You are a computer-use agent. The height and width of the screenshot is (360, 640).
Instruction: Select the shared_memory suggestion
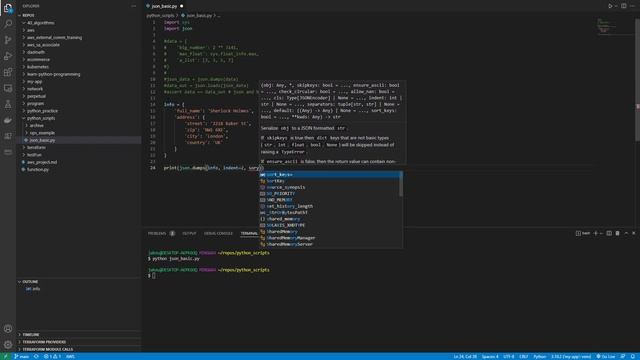click(331, 219)
